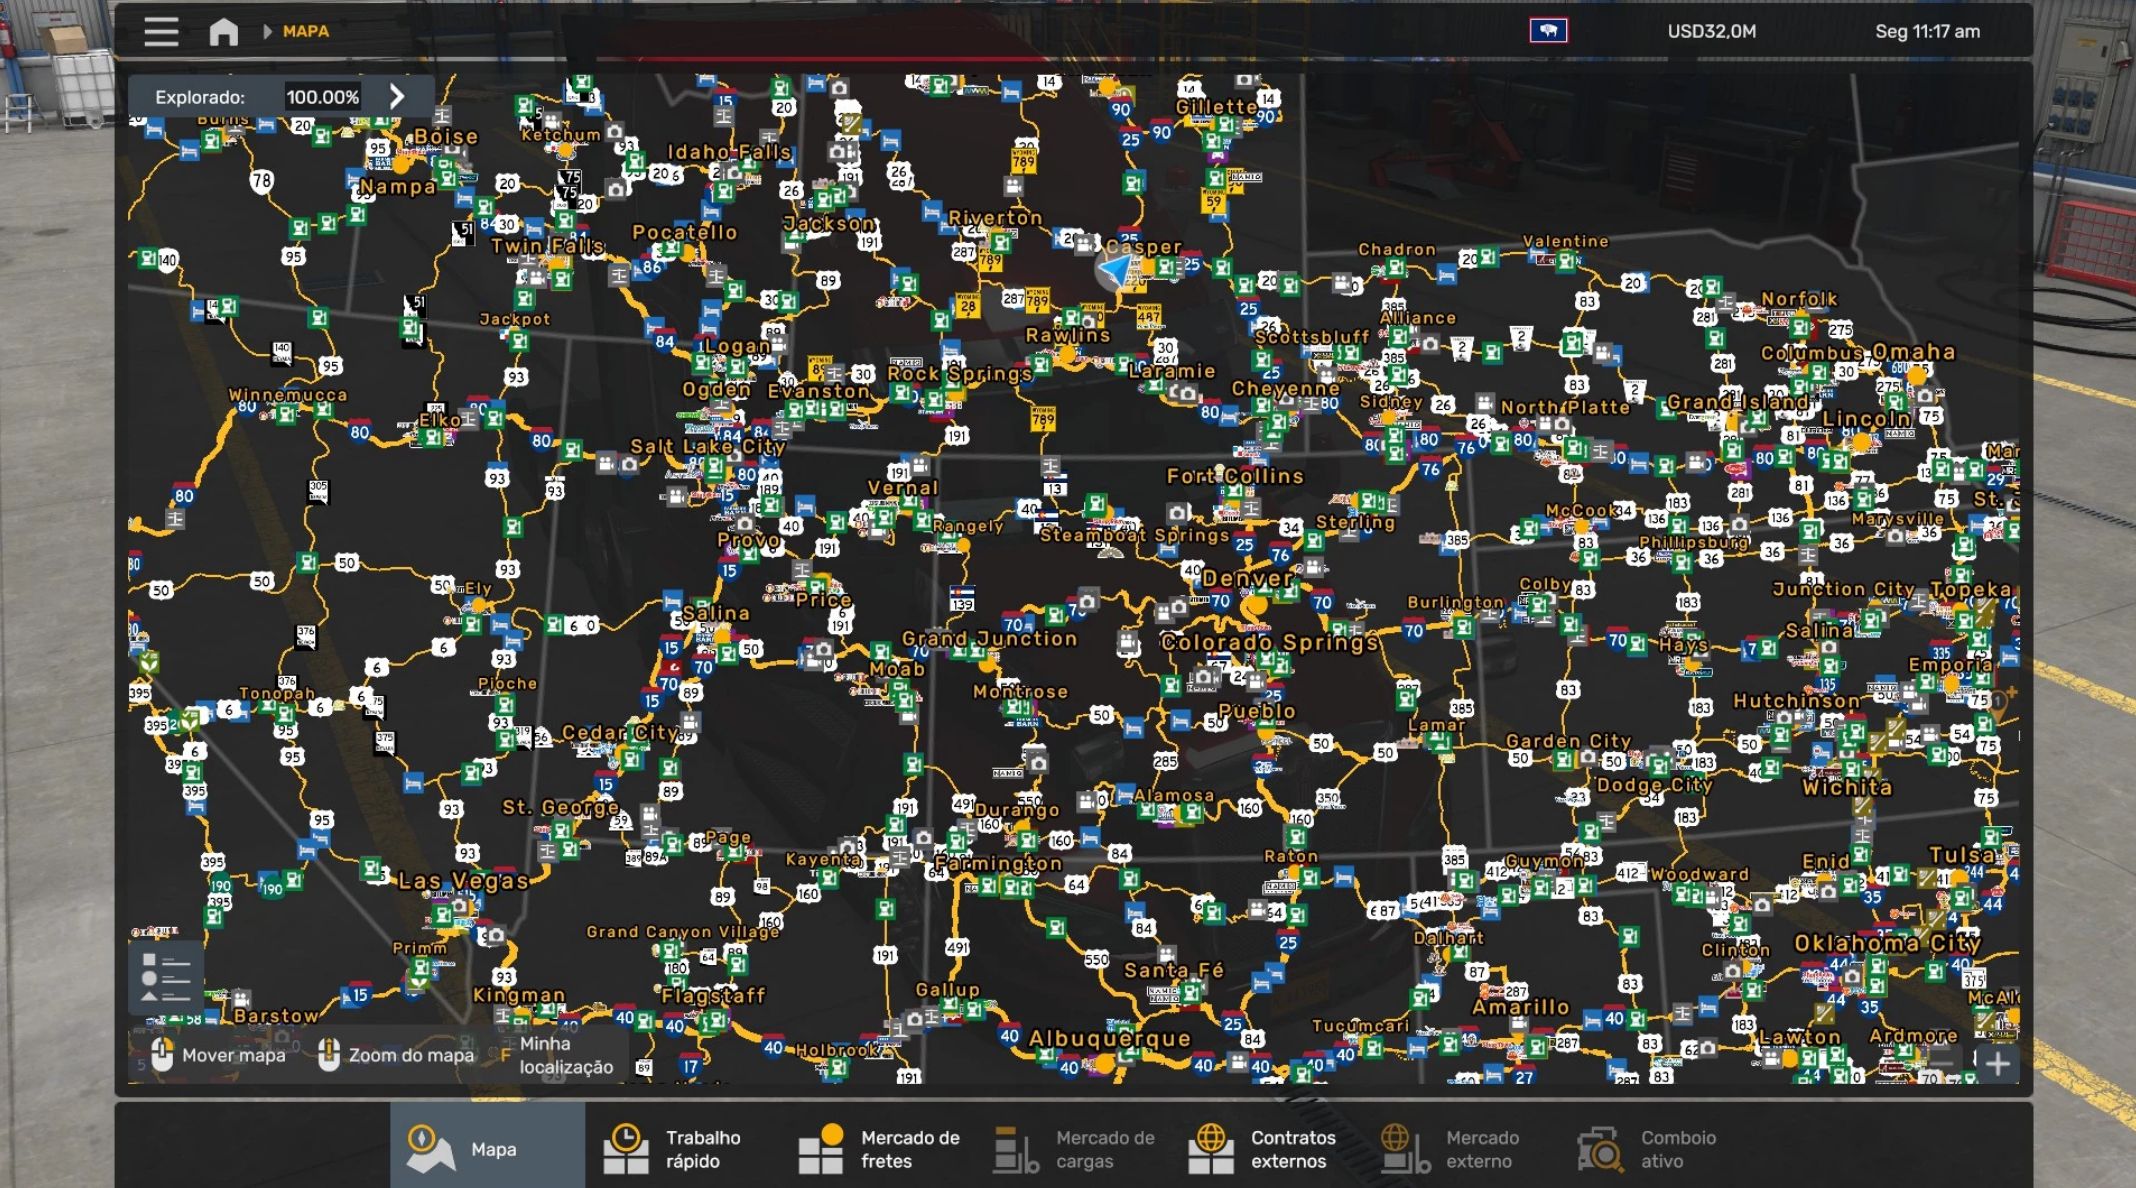Viewport: 2136px width, 1188px height.
Task: Click the Wyoming state flag icon
Action: point(1548,32)
